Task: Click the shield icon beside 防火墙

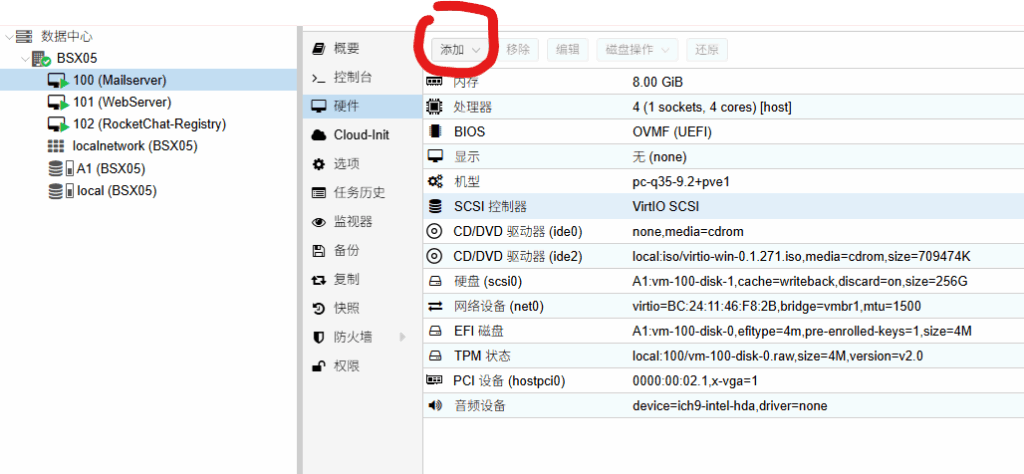Action: [319, 337]
